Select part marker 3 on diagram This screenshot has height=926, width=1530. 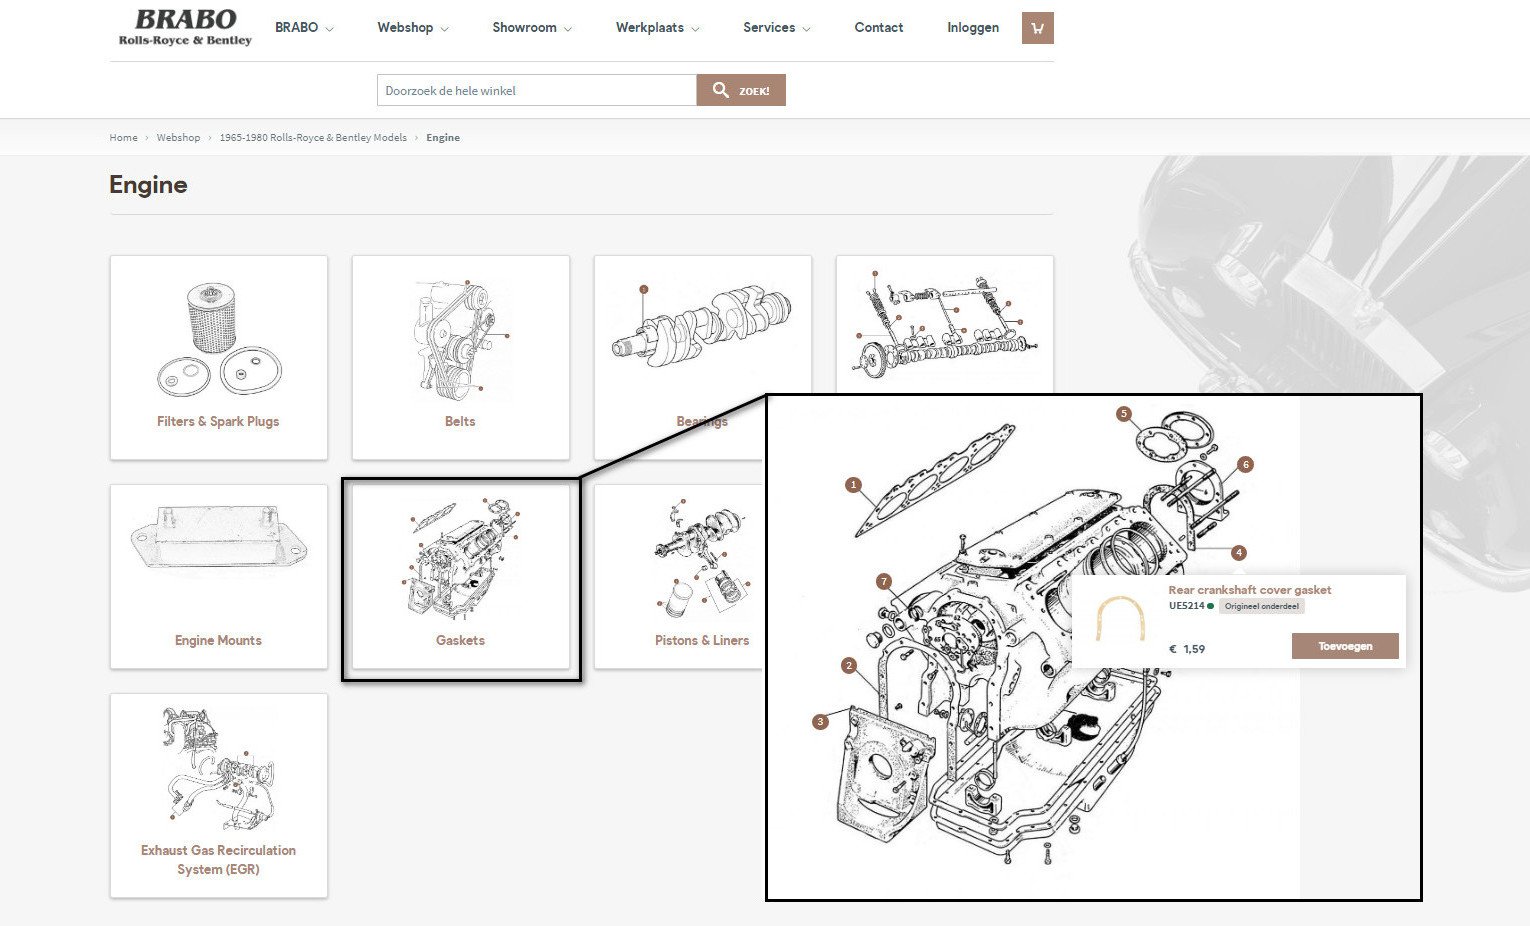821,721
